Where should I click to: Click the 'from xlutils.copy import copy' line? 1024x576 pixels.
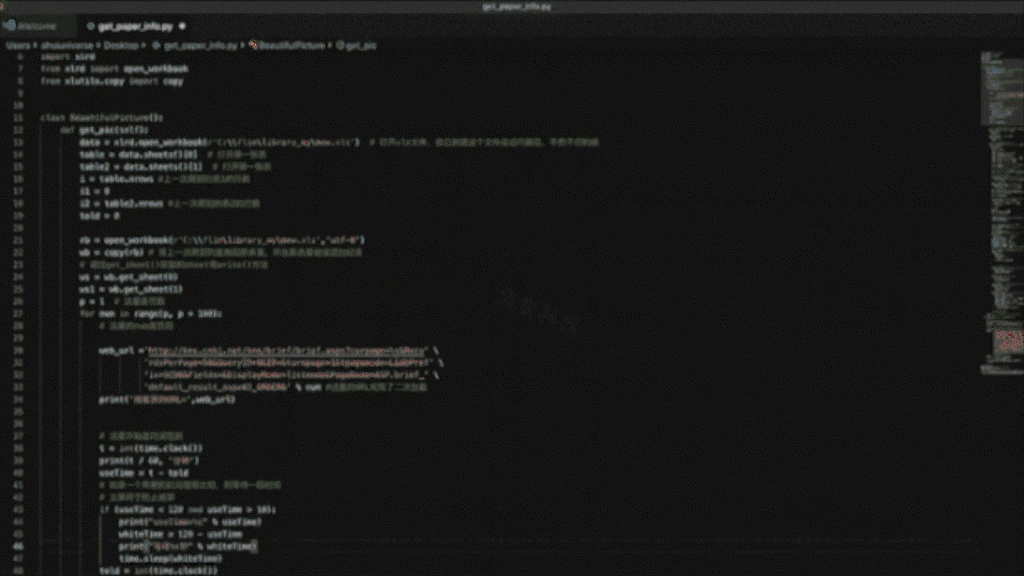[x=112, y=81]
